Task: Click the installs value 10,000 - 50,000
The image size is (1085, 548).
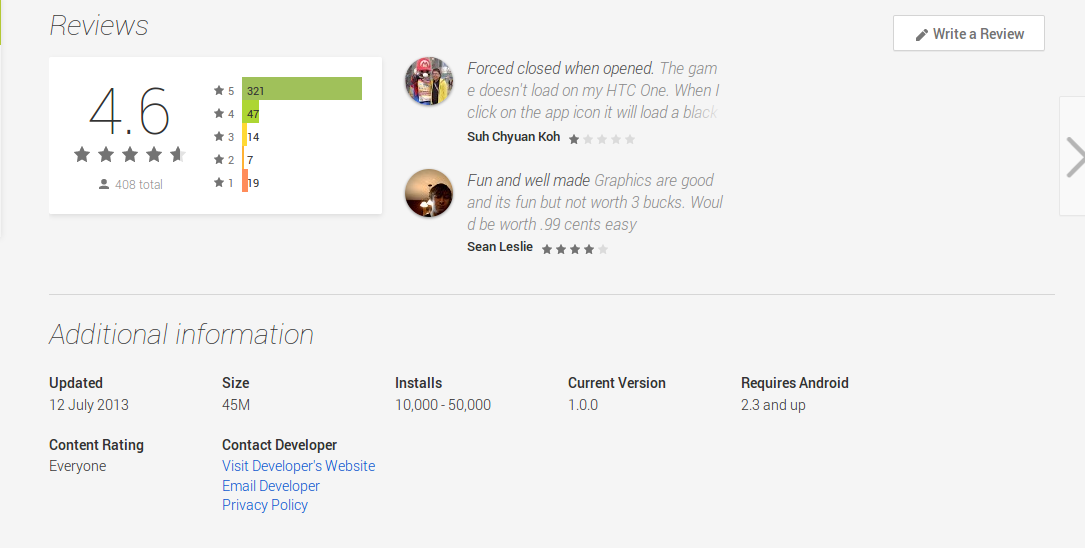Action: [443, 405]
